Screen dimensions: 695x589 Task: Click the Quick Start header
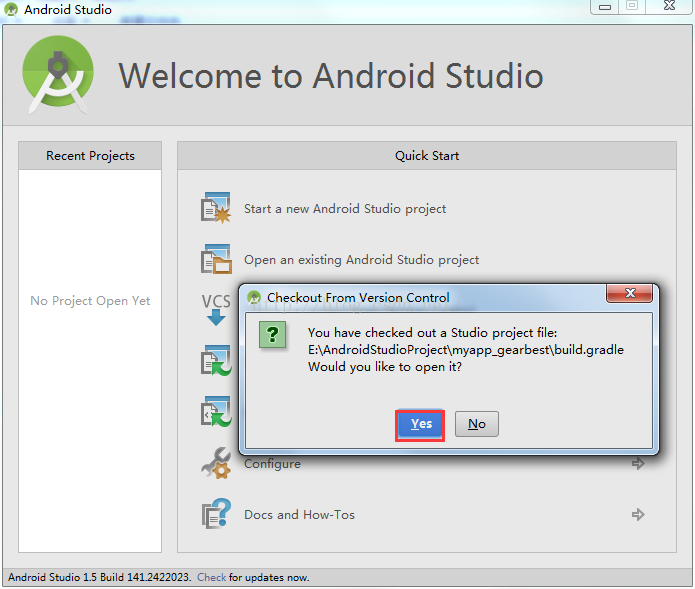click(427, 156)
